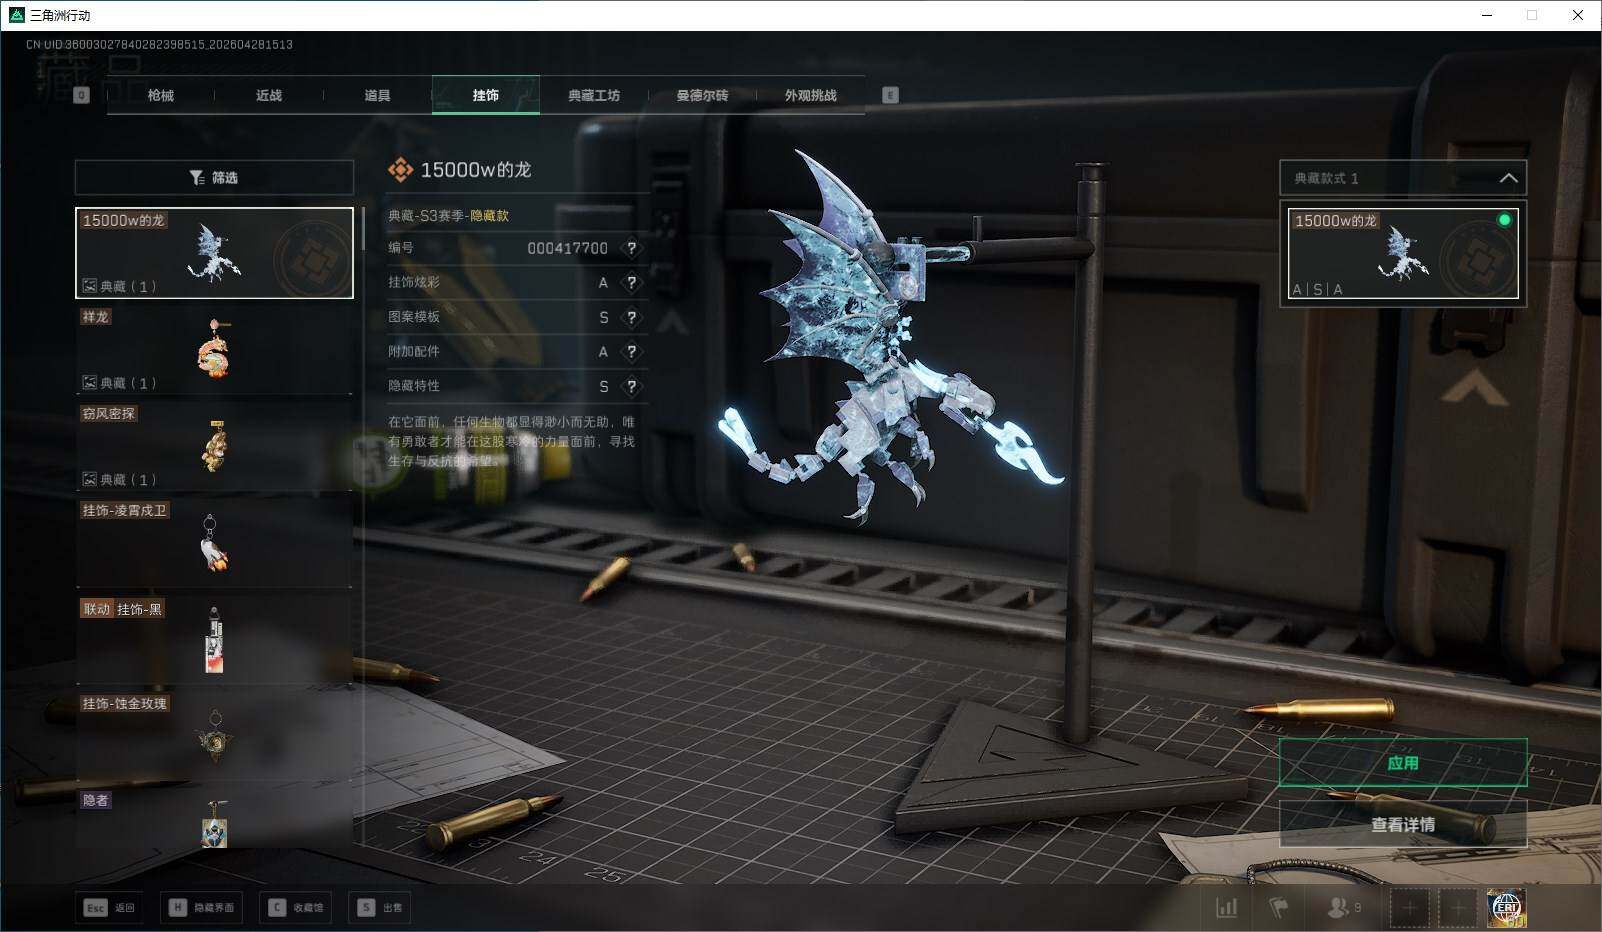
Task: Select the 祥龙 charm in the list
Action: point(214,349)
